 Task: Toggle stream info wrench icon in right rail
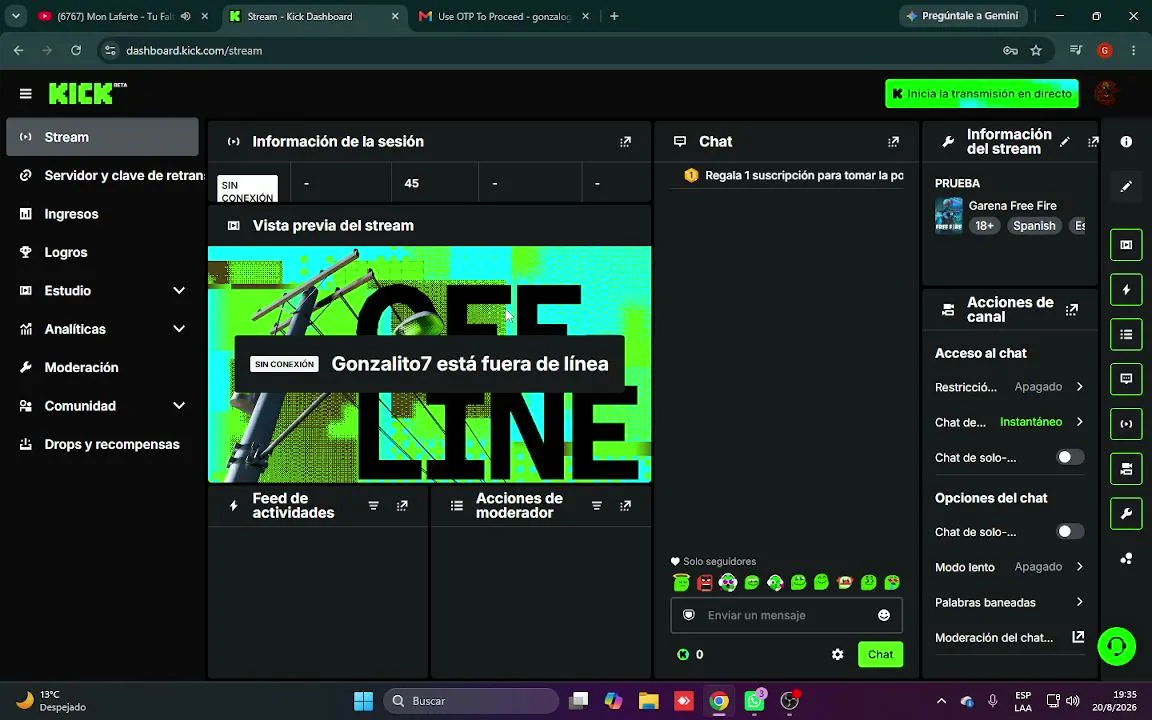point(1126,514)
